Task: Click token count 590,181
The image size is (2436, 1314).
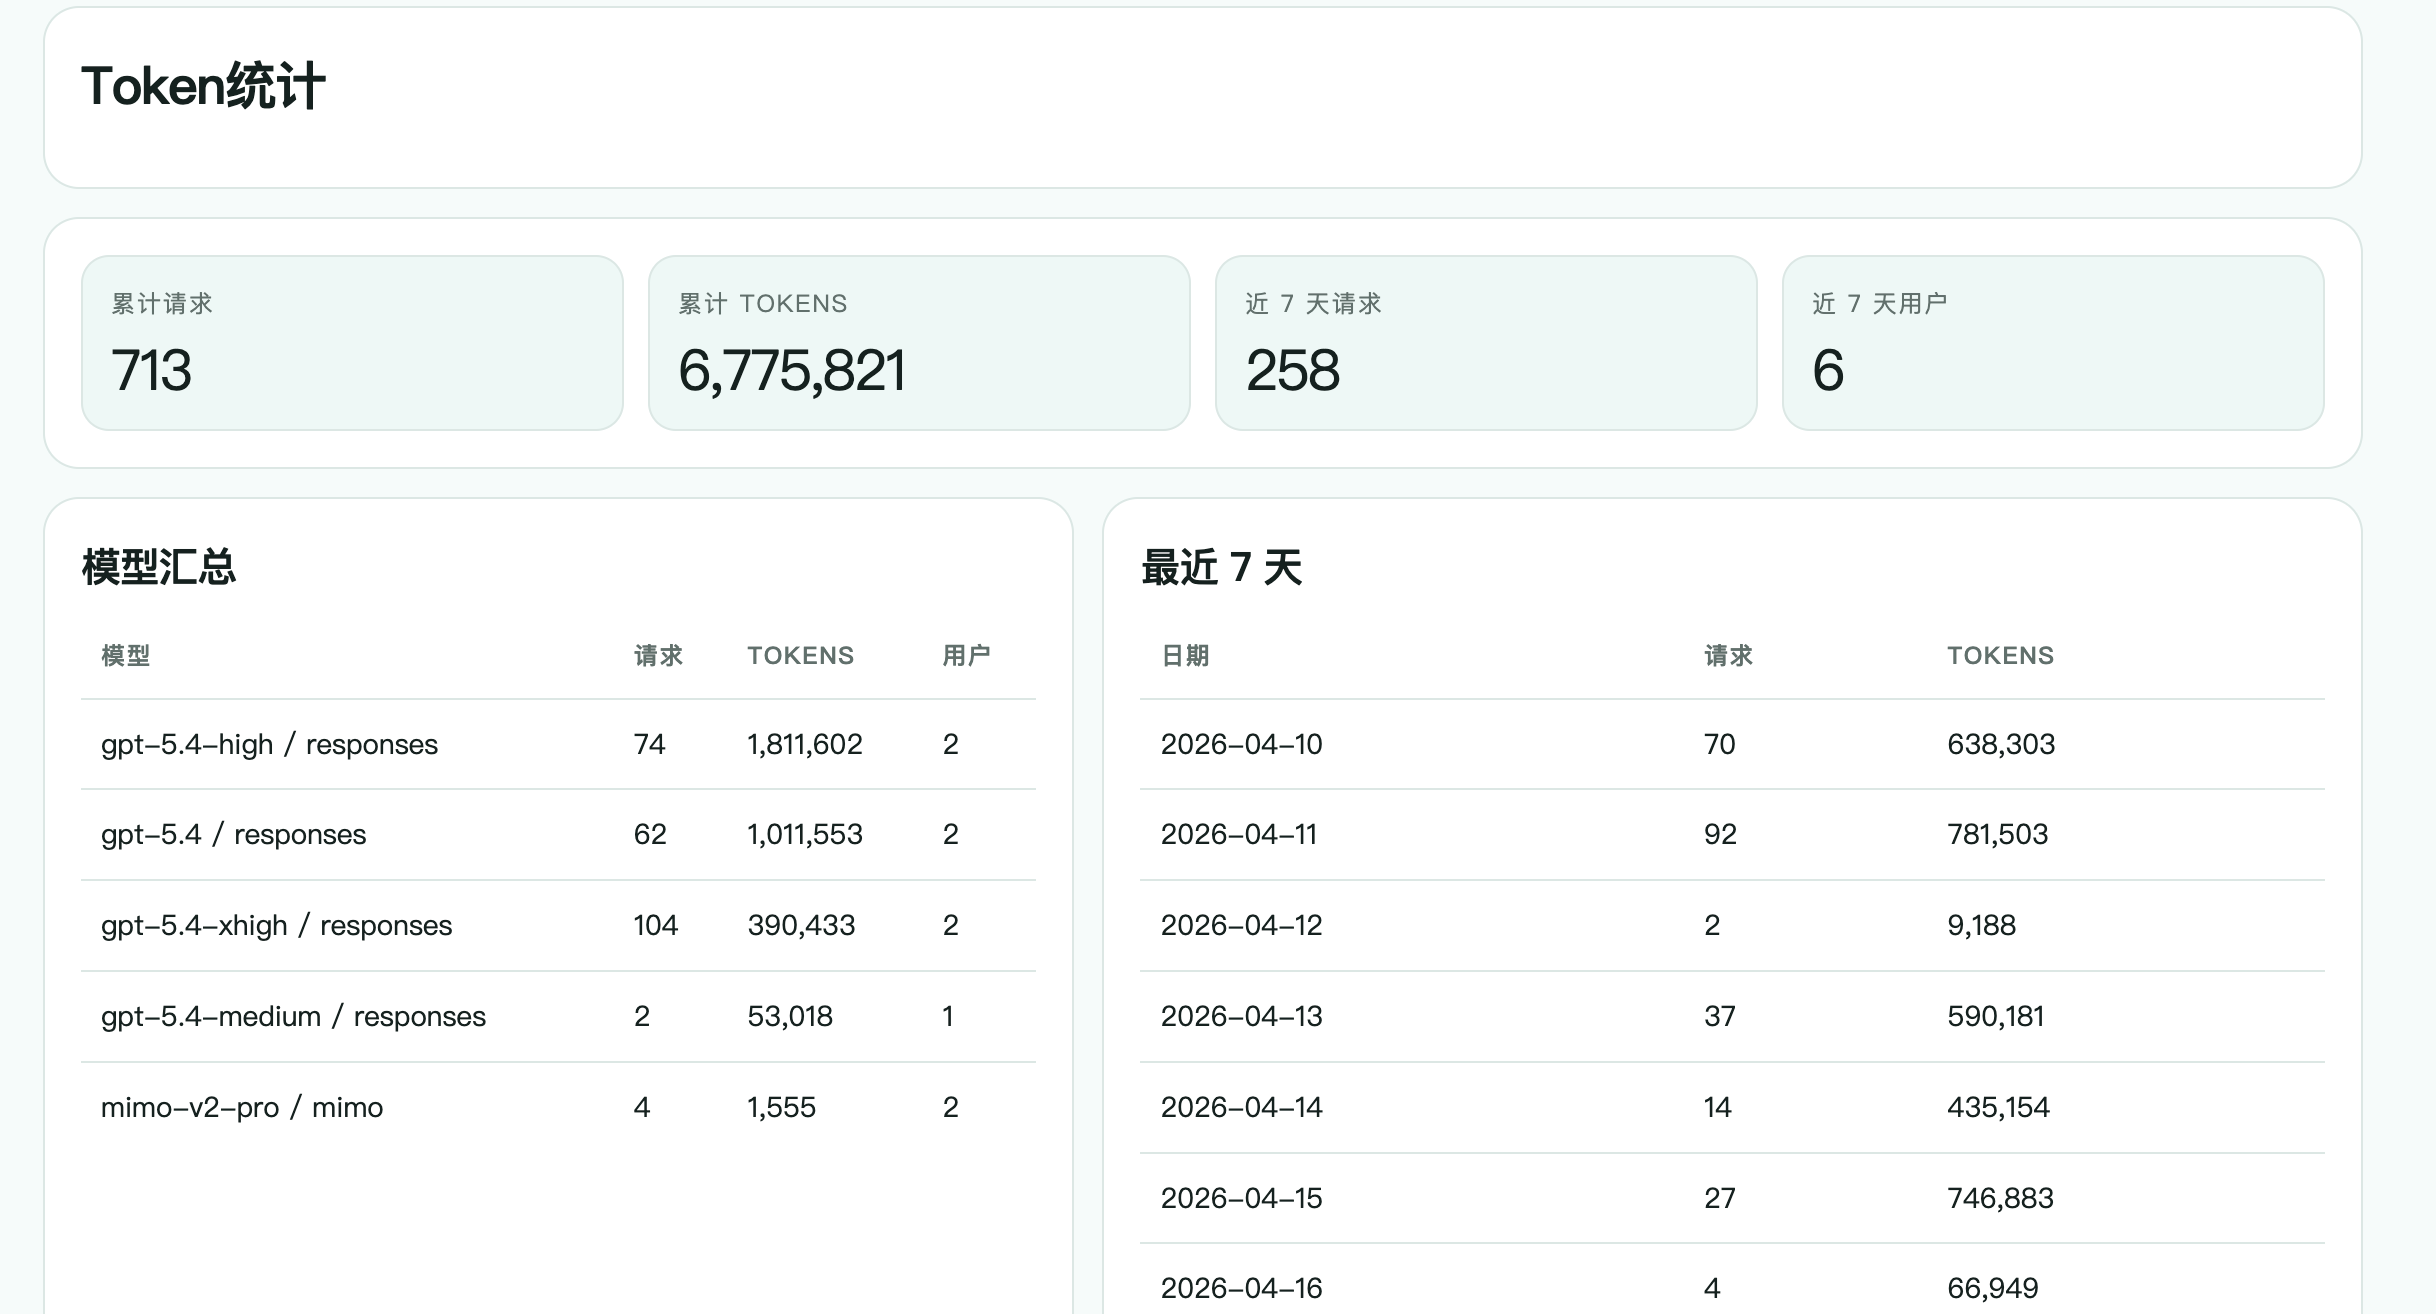Action: point(1996,1017)
